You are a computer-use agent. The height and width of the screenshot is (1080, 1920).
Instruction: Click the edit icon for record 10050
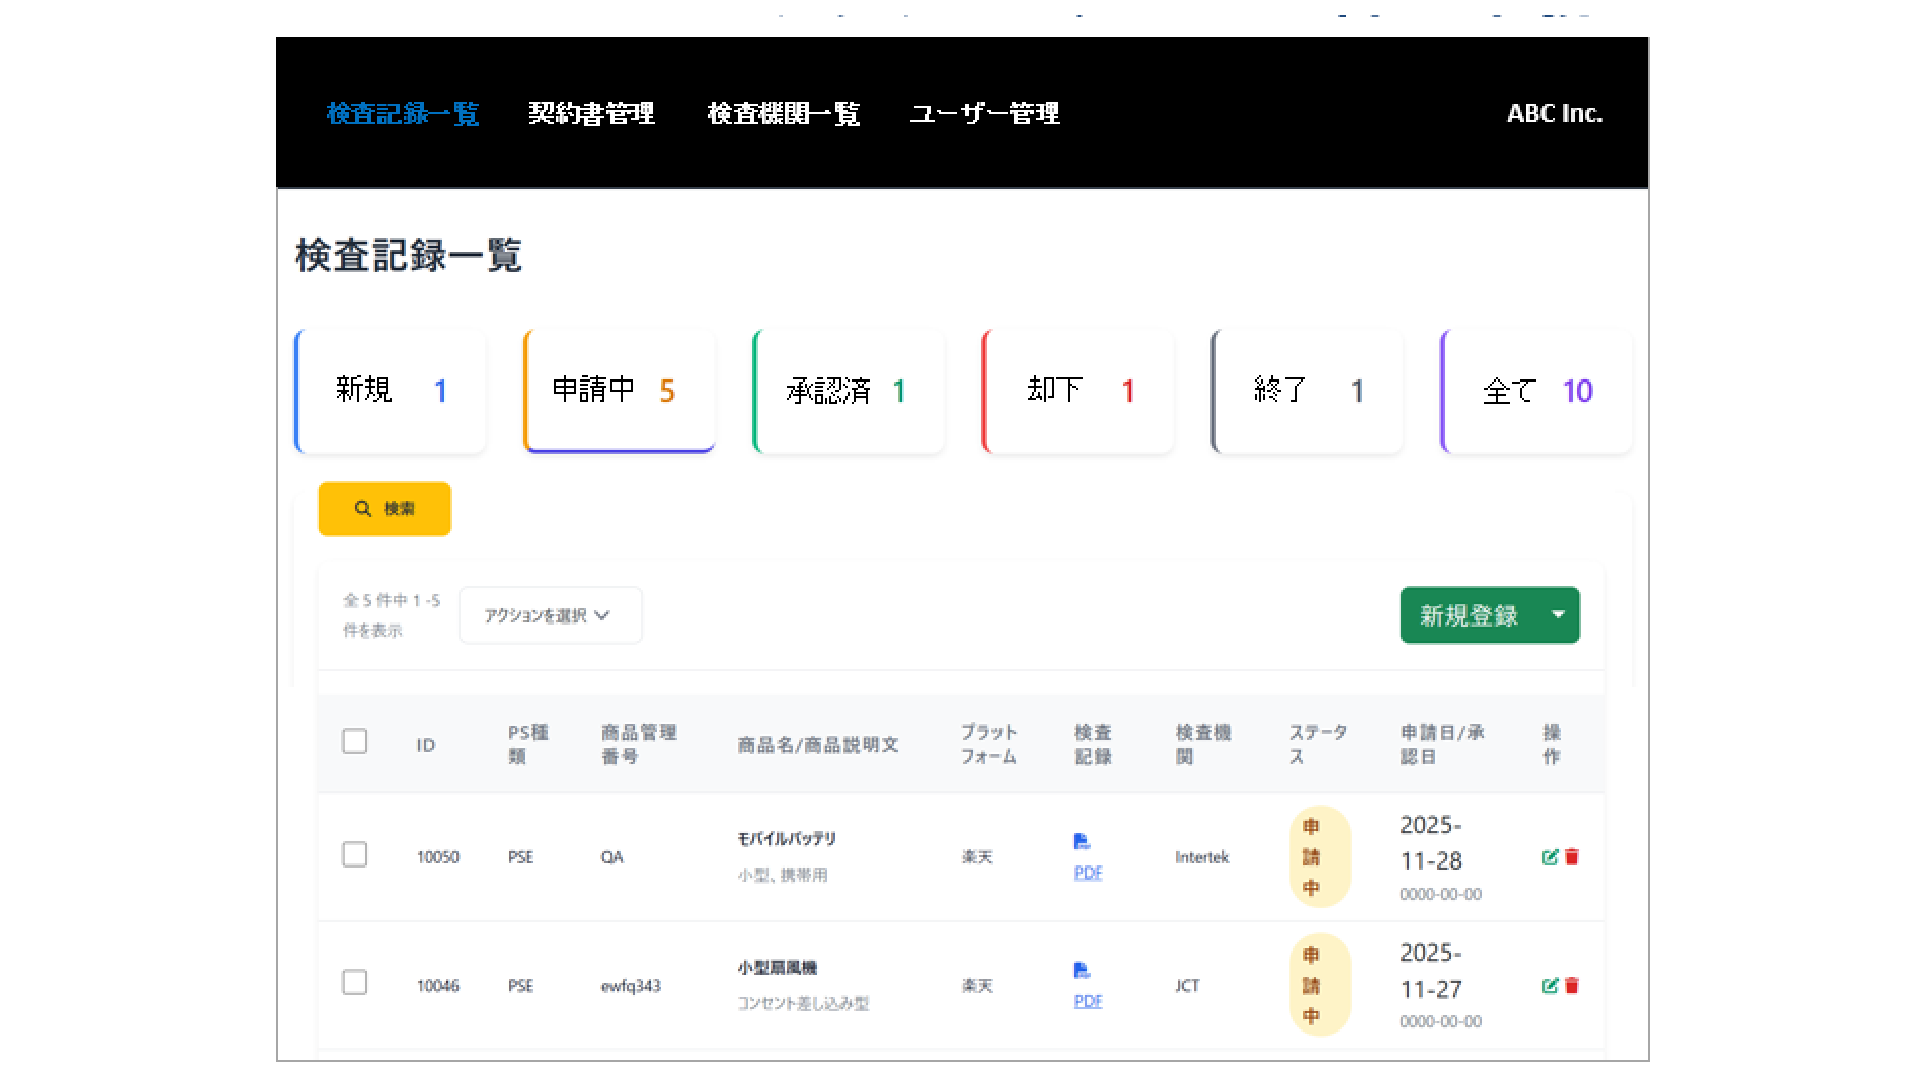click(1549, 857)
